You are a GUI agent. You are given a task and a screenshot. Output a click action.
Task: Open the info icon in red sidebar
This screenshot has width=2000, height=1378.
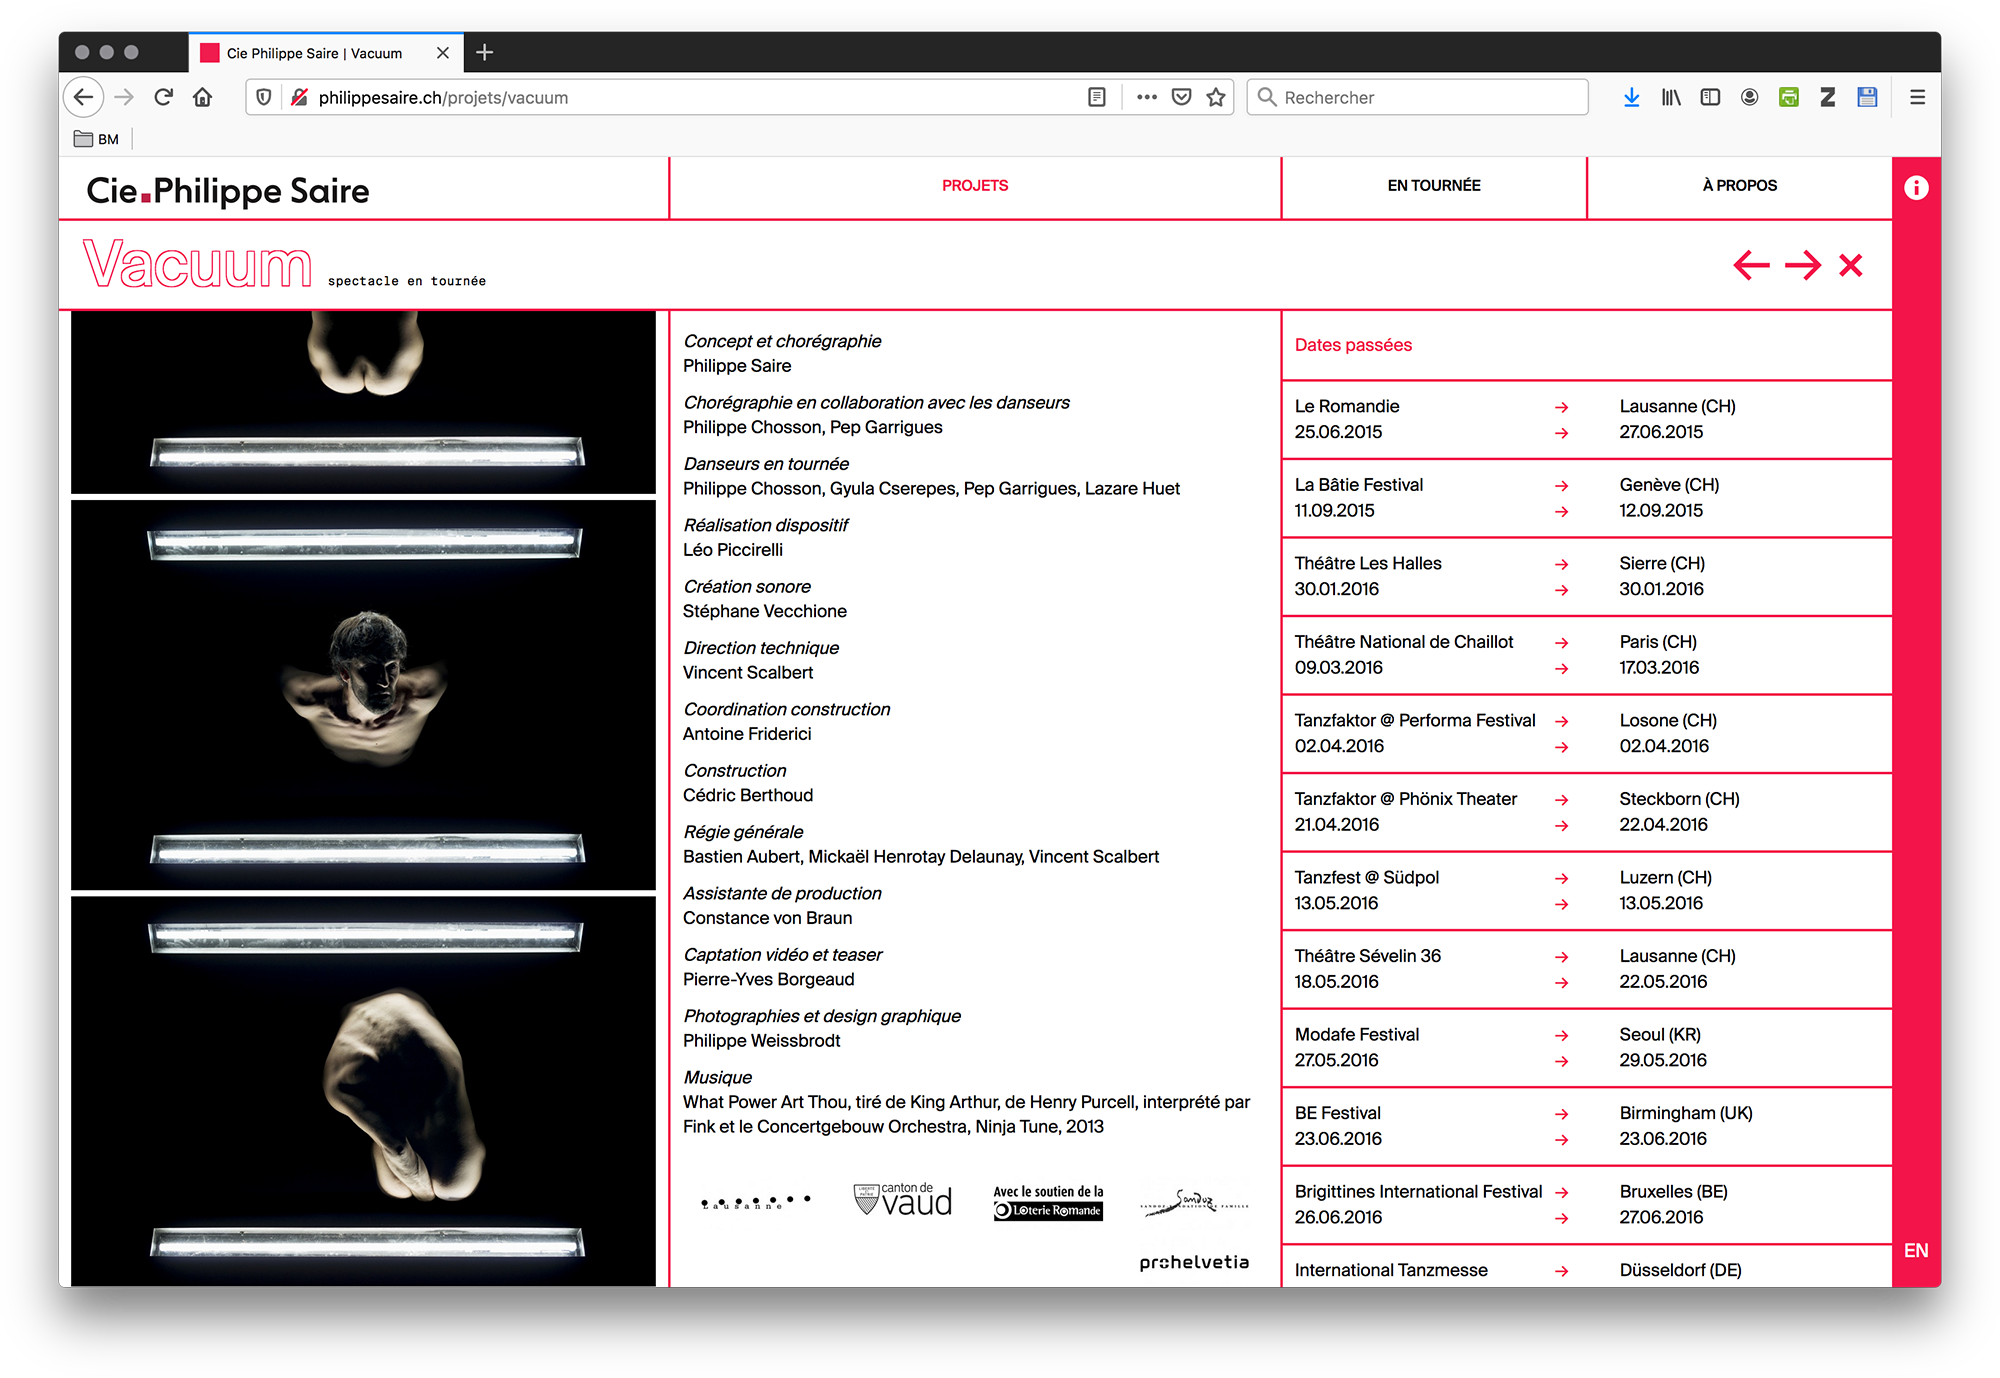tap(1916, 188)
